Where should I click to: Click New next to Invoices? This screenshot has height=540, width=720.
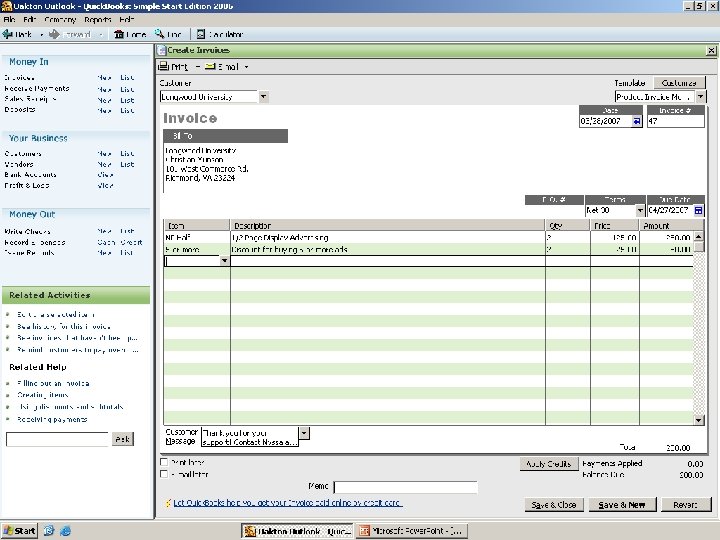pos(104,78)
